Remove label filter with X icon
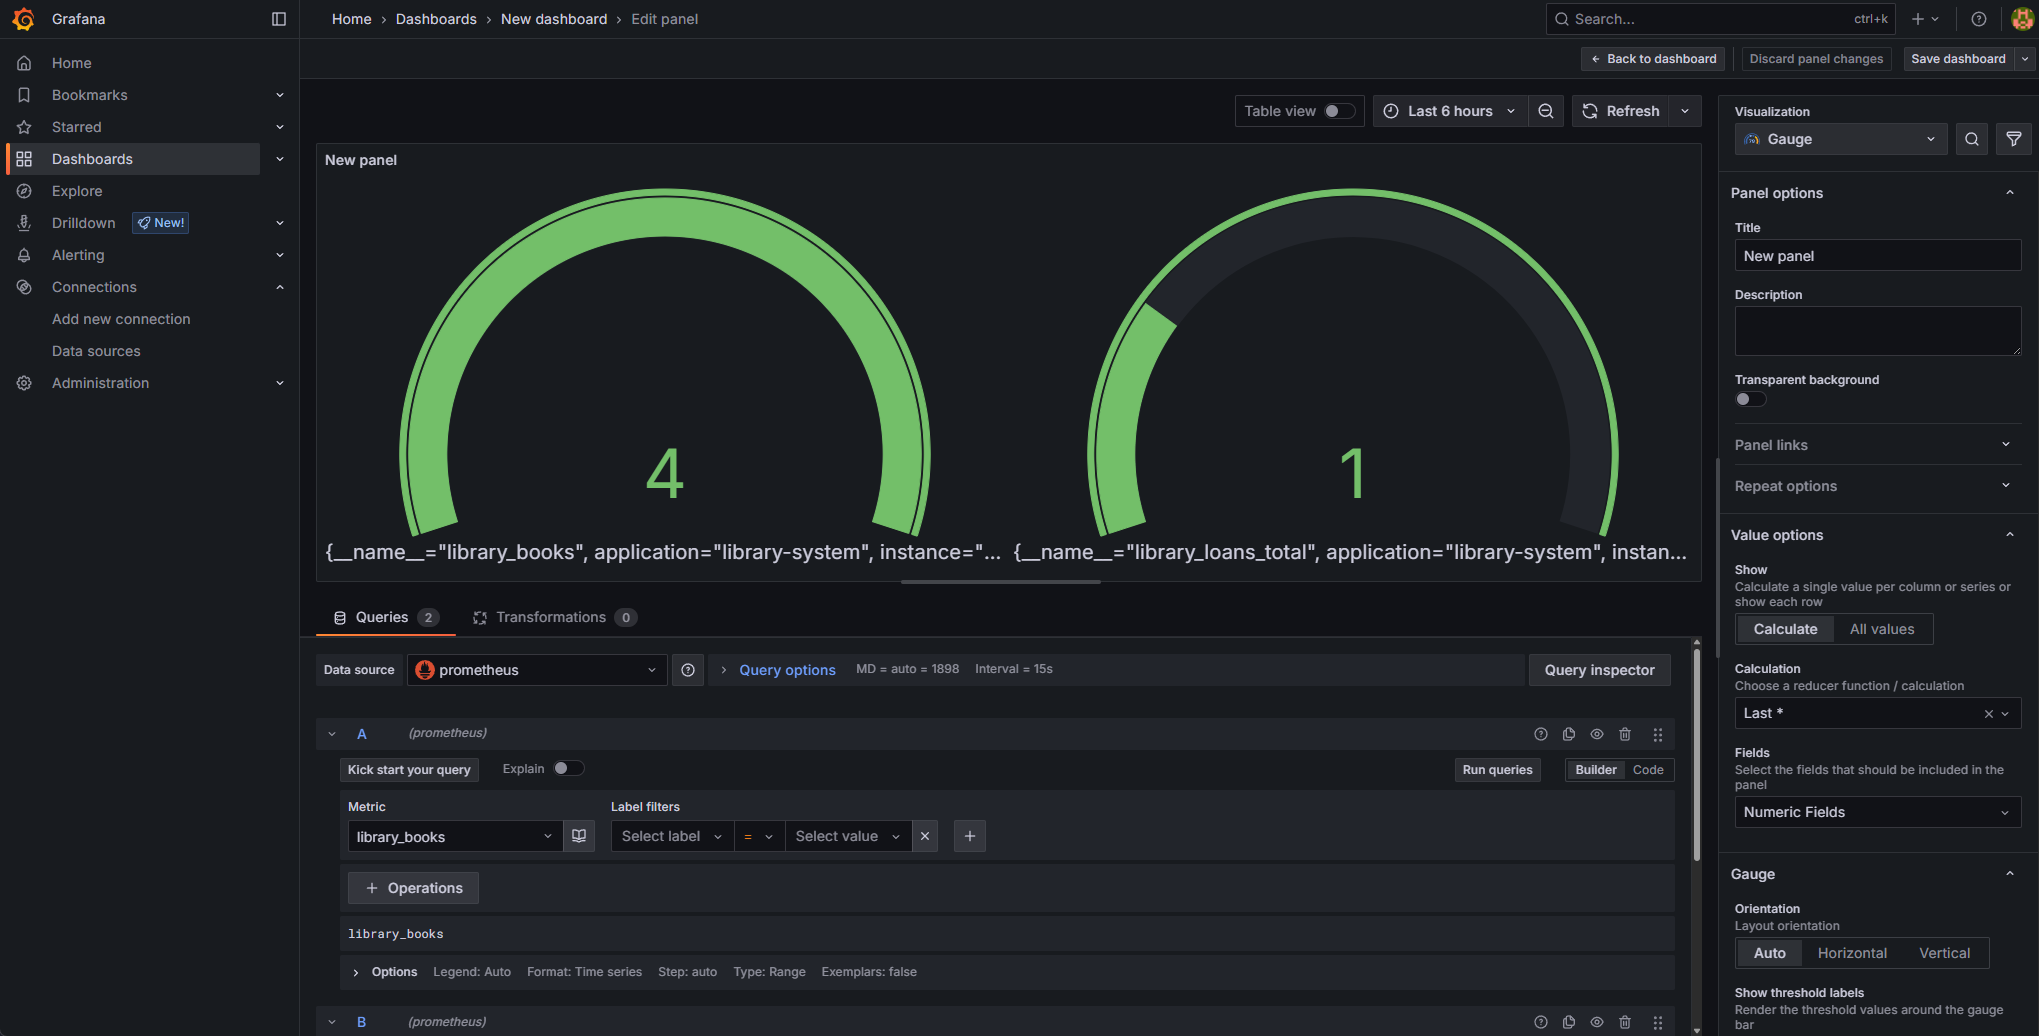The image size is (2039, 1036). [x=925, y=836]
